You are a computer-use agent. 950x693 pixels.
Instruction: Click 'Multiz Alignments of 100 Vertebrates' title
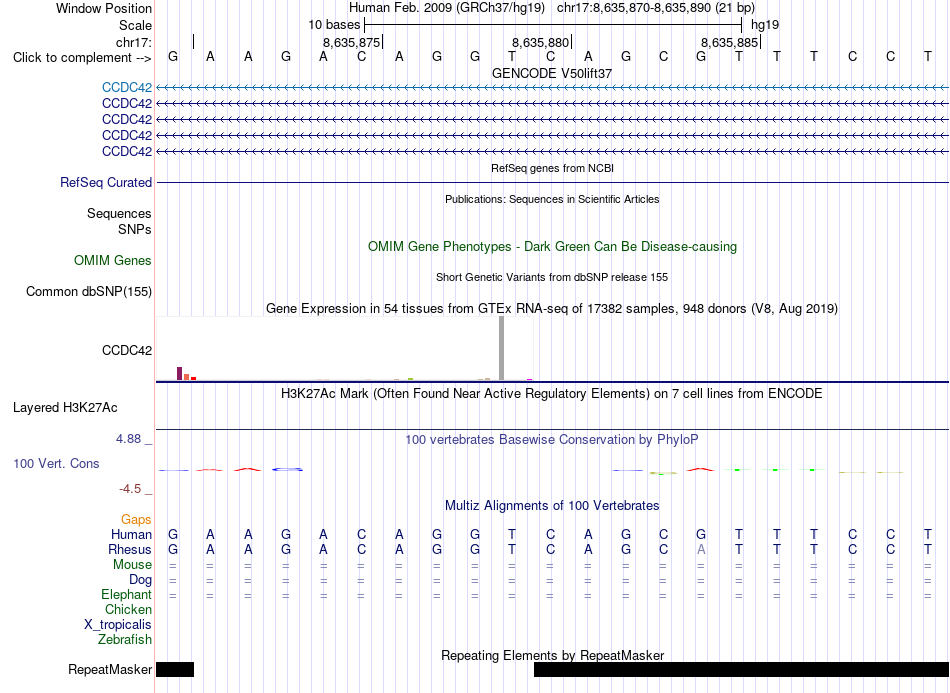[552, 506]
